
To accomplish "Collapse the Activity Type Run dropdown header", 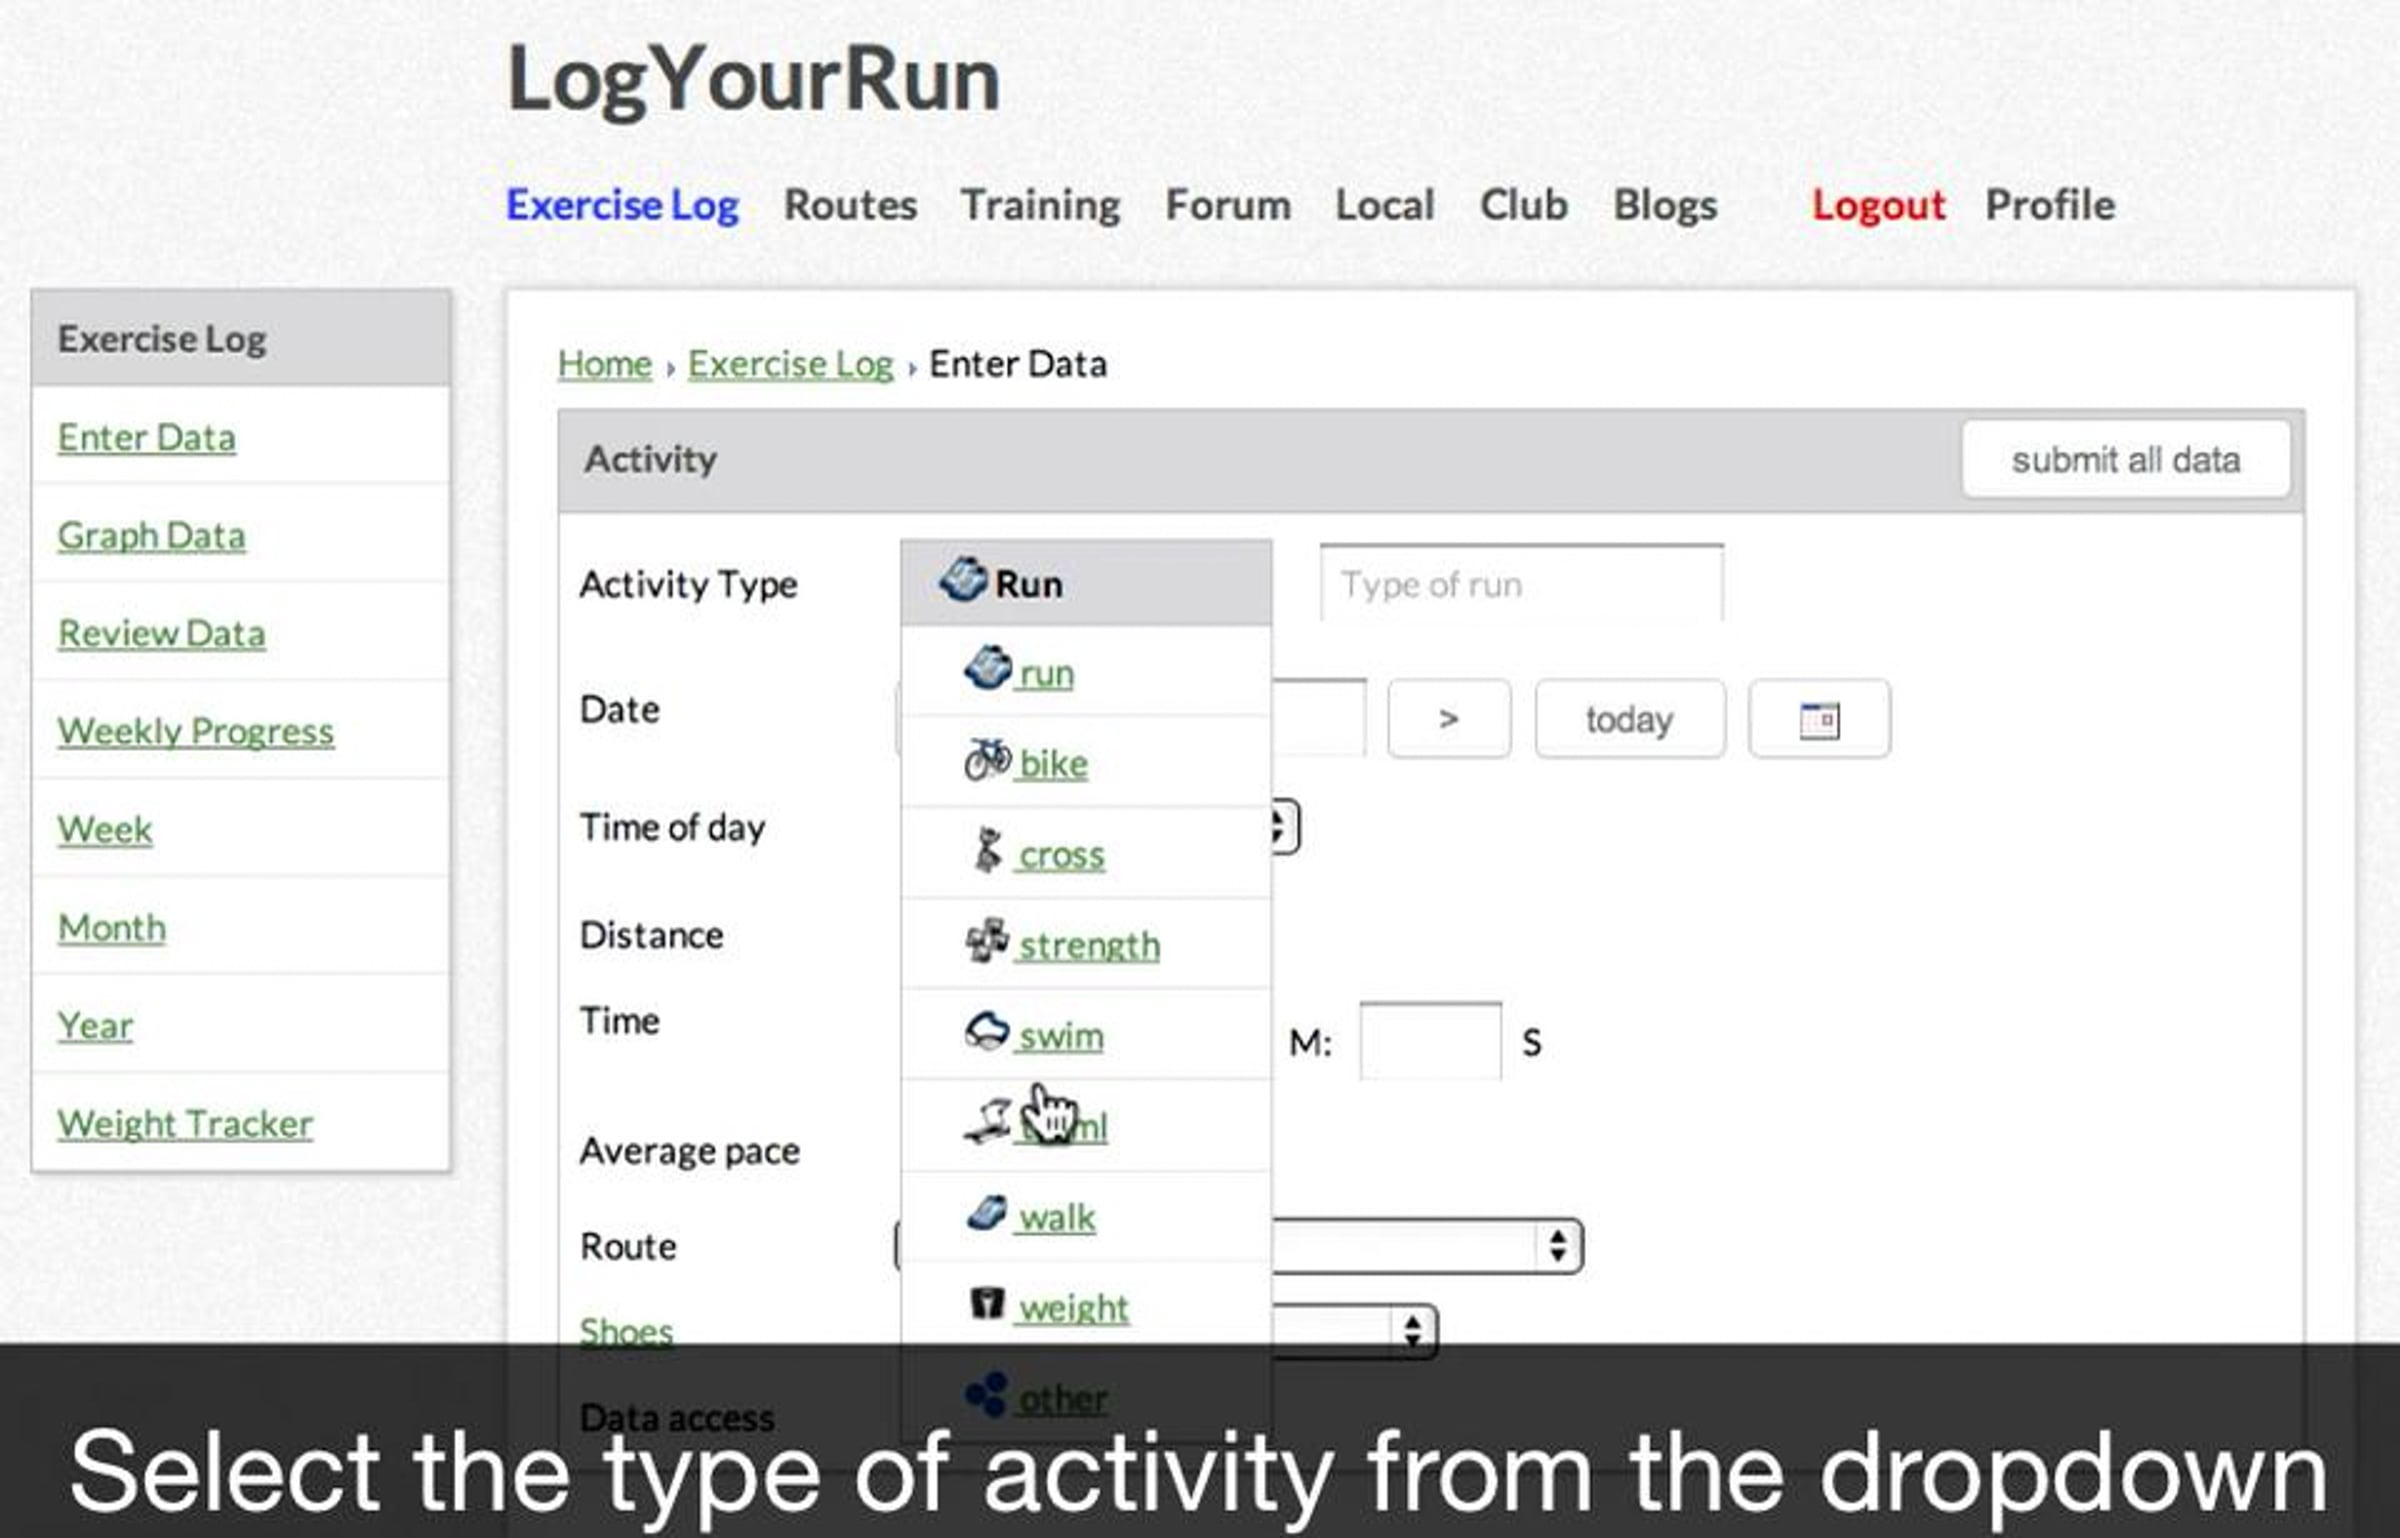I will pyautogui.click(x=1085, y=584).
